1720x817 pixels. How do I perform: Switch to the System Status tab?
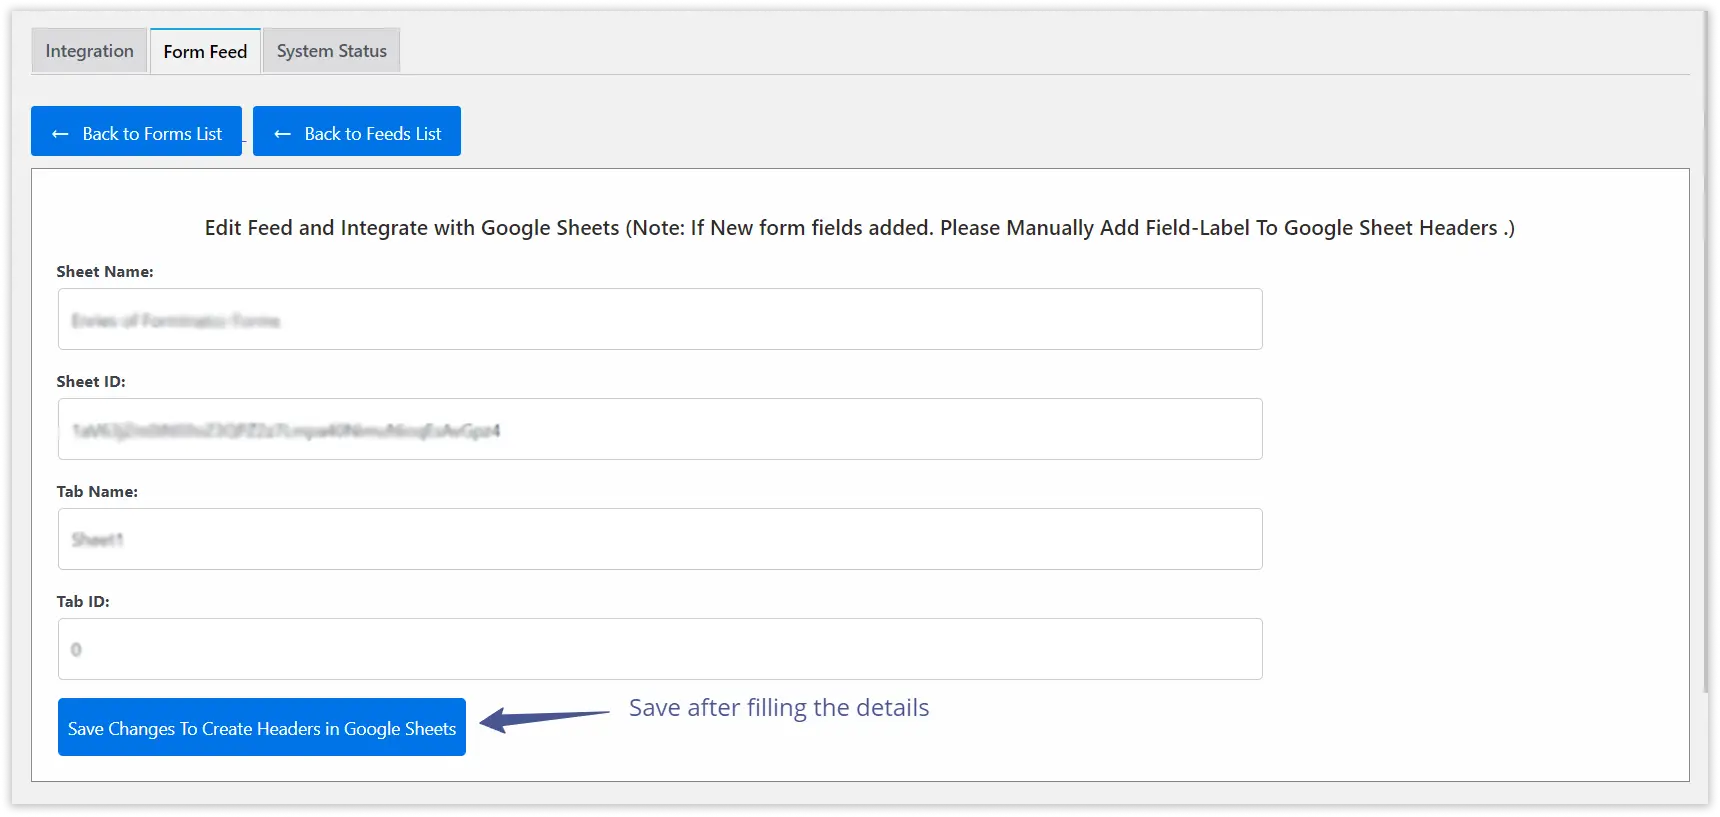(331, 51)
